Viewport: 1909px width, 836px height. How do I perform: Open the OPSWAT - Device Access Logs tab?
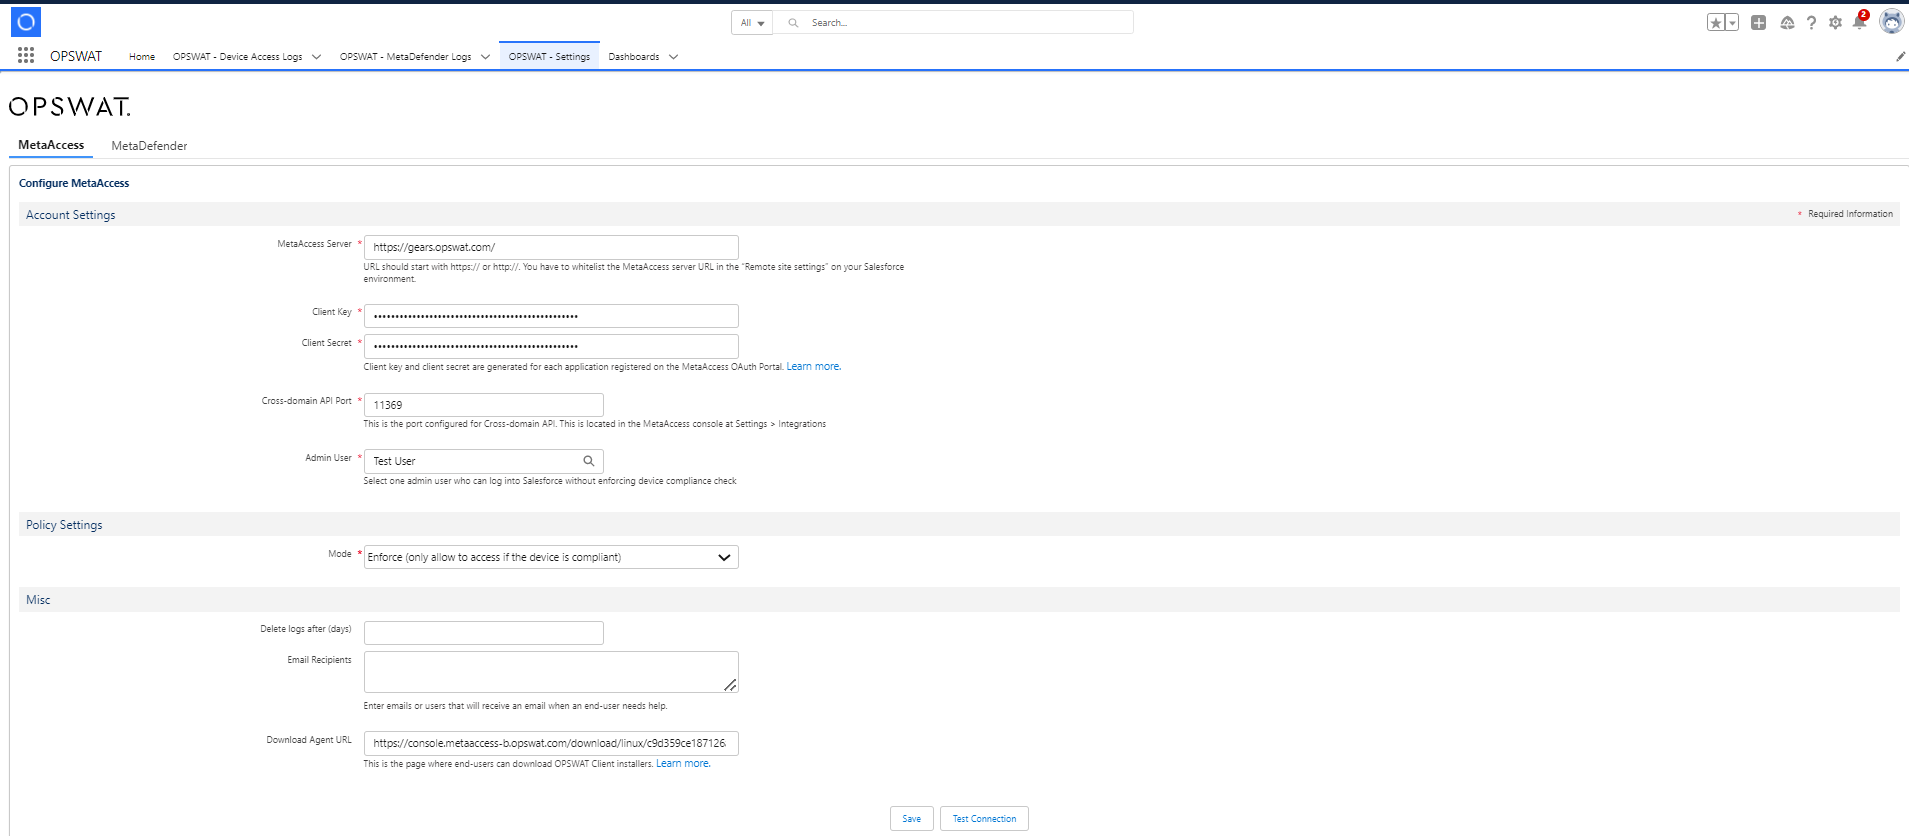[x=237, y=57]
